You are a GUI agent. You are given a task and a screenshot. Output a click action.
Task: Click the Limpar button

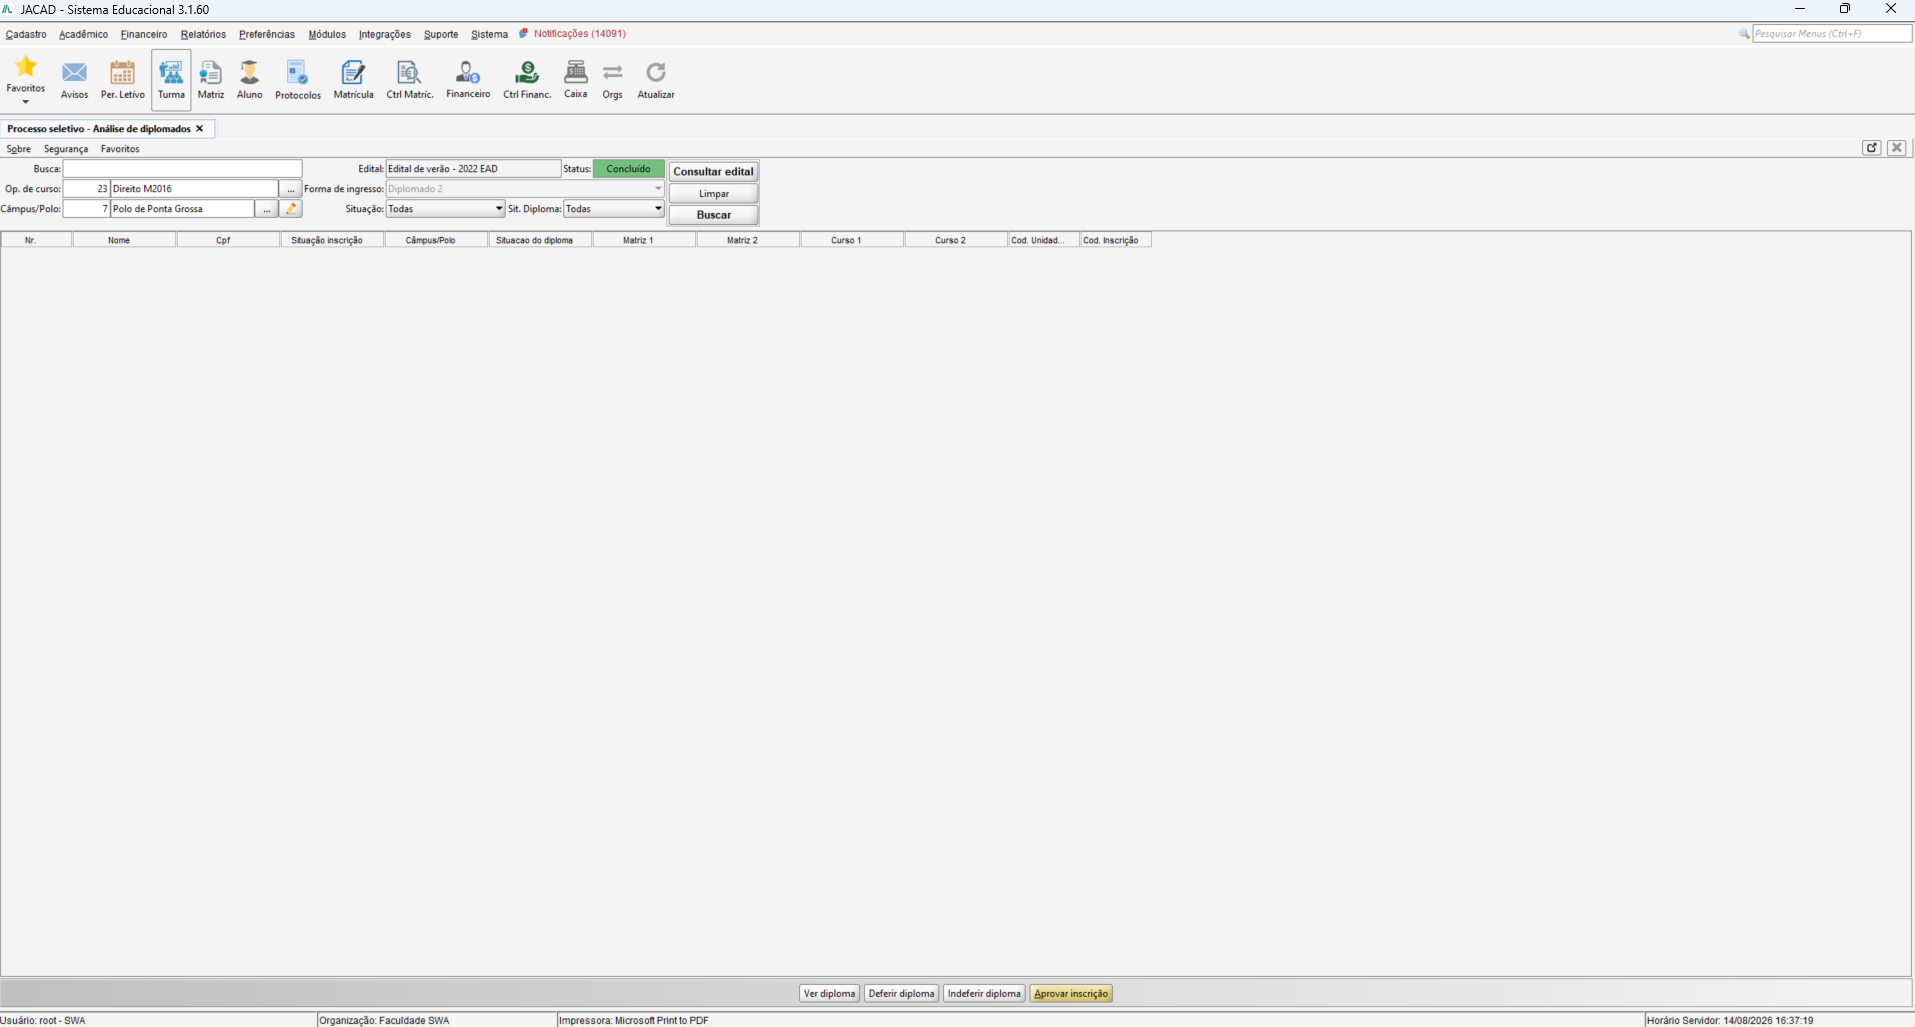point(714,194)
